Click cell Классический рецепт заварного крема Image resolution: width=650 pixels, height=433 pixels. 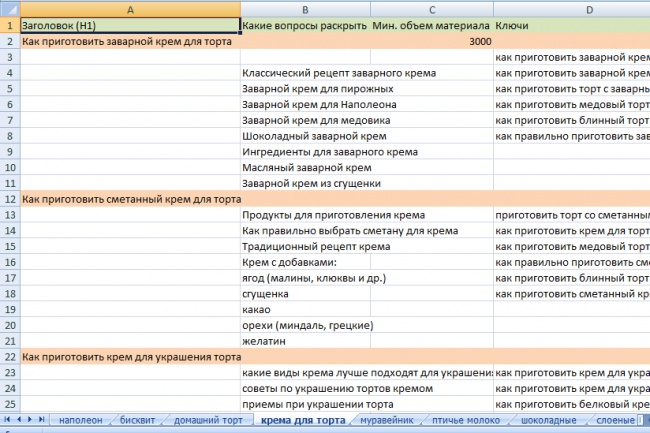click(x=339, y=73)
